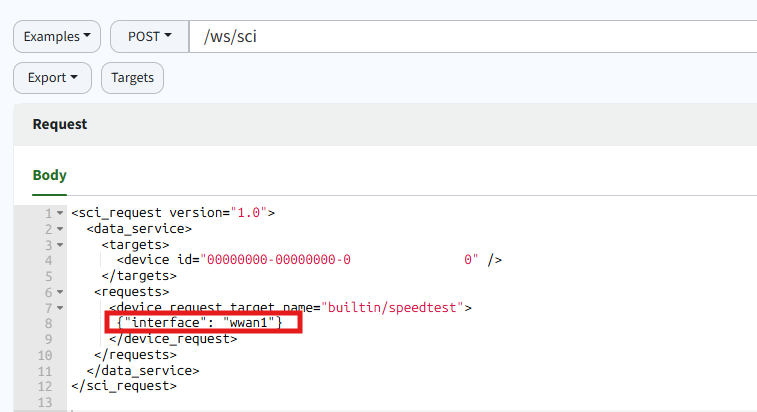
Task: Switch to the Body tab
Action: point(50,175)
